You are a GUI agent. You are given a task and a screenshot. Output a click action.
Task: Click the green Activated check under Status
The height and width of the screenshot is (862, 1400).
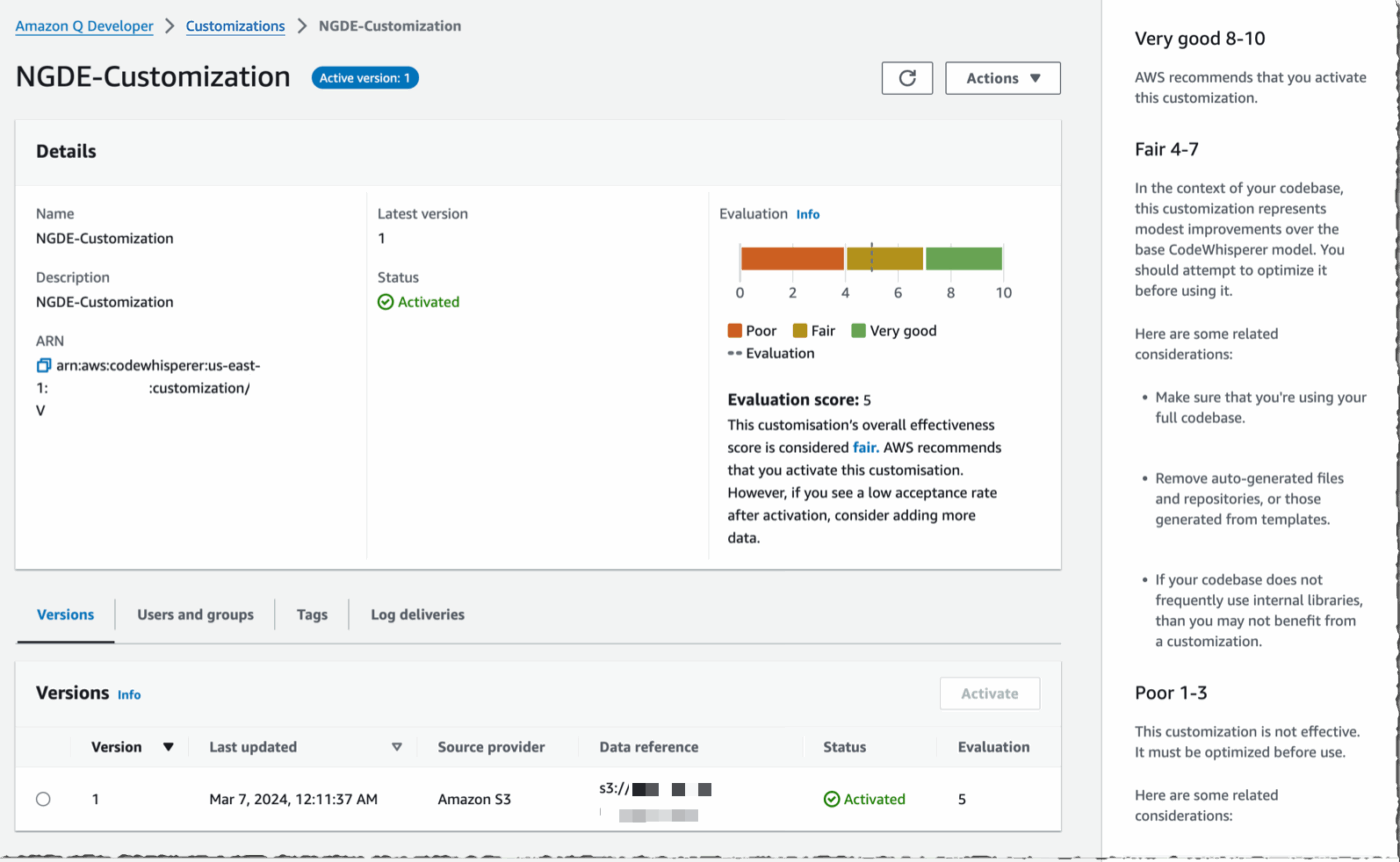pos(418,302)
